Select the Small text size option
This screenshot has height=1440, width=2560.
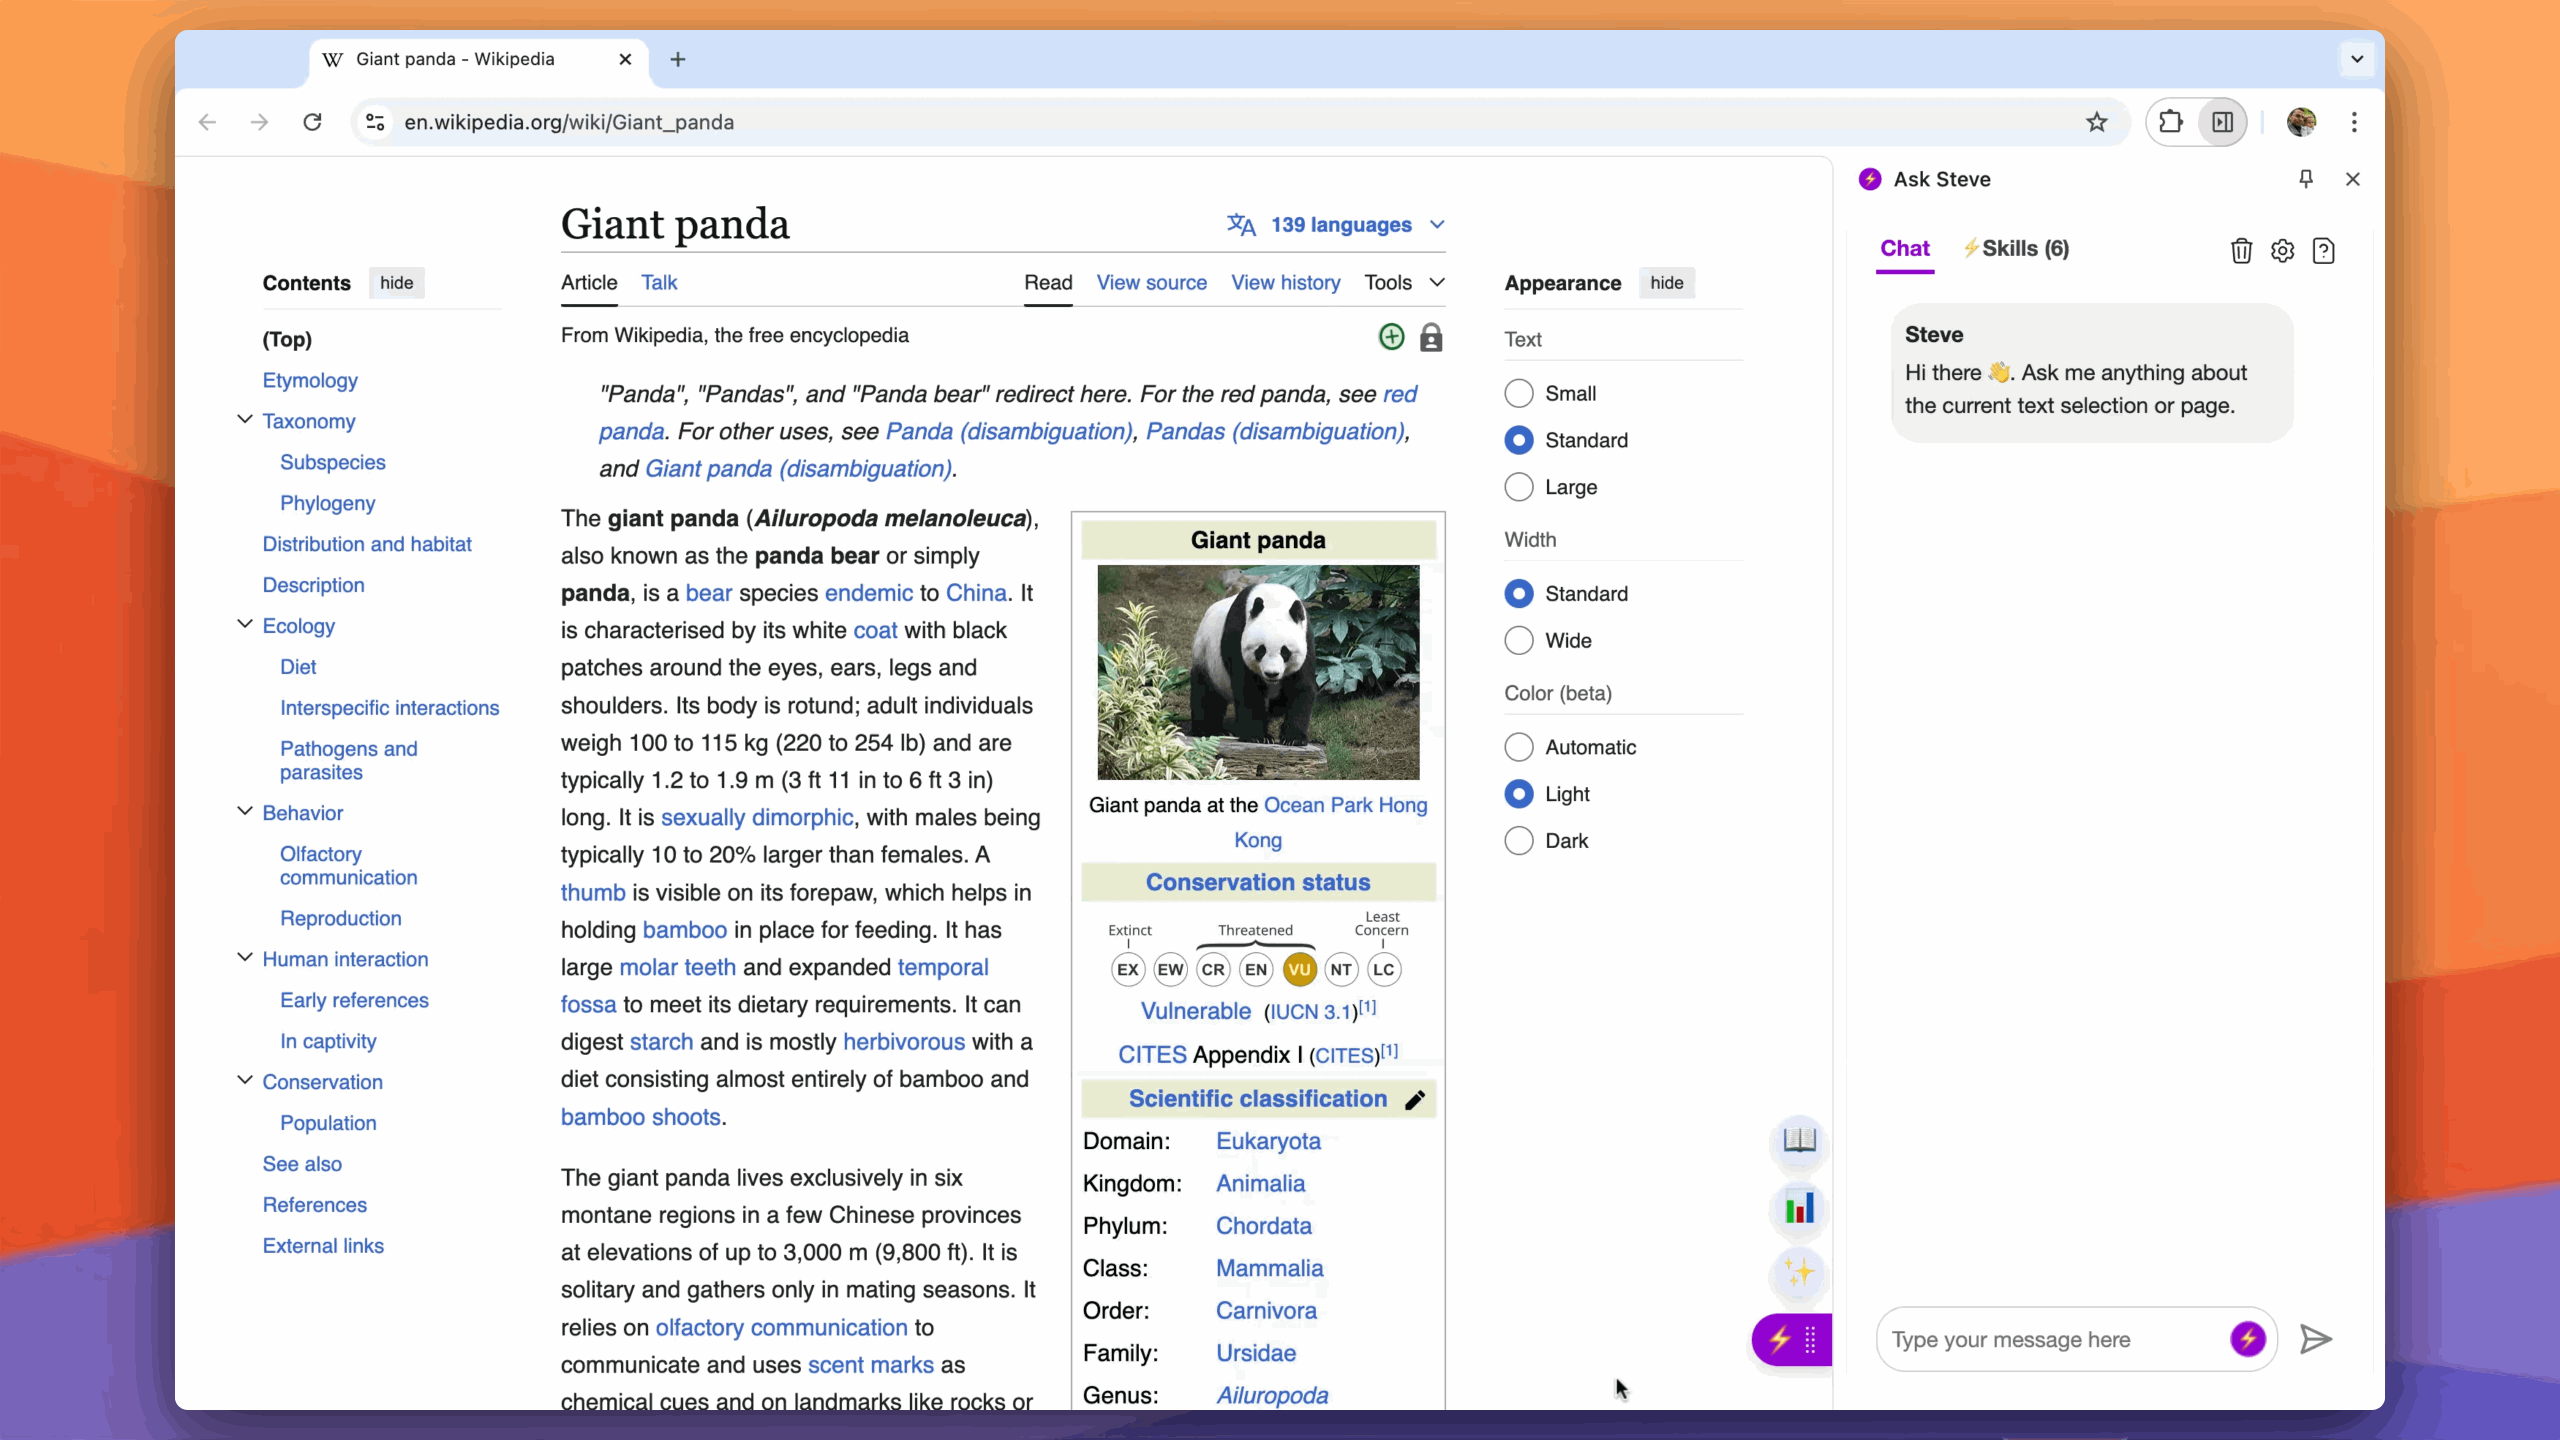(1519, 394)
